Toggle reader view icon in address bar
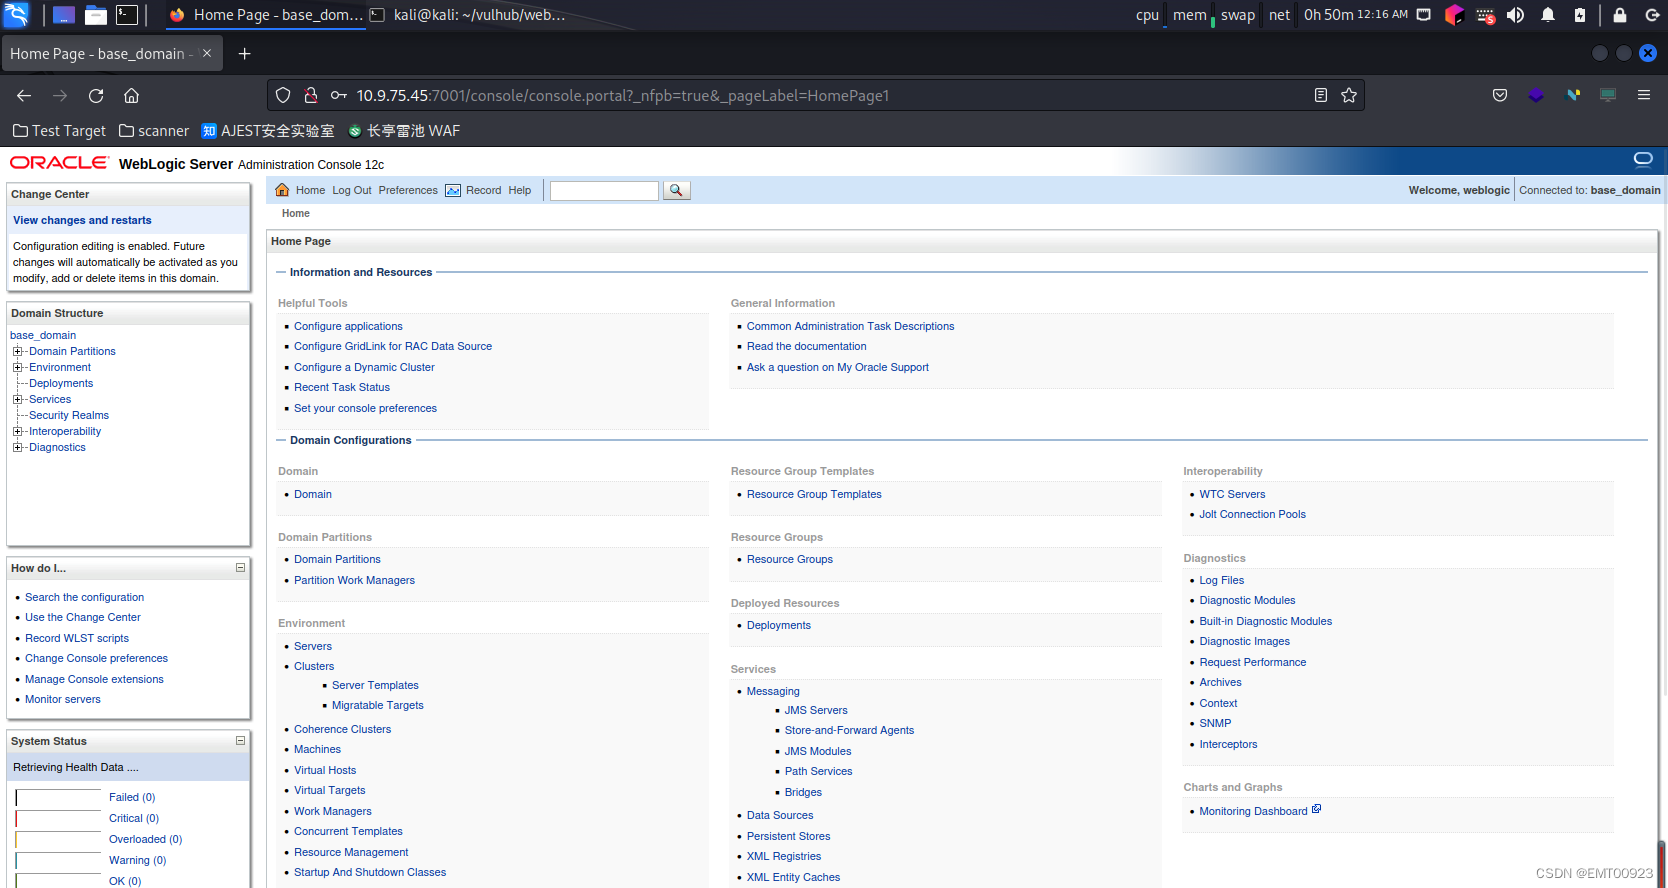The image size is (1668, 888). (1321, 95)
